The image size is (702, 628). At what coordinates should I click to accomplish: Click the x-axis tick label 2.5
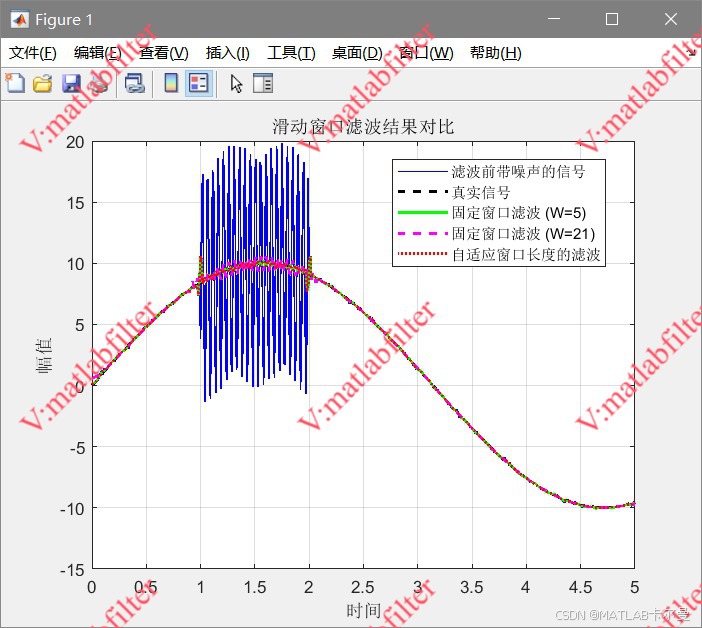(363, 587)
